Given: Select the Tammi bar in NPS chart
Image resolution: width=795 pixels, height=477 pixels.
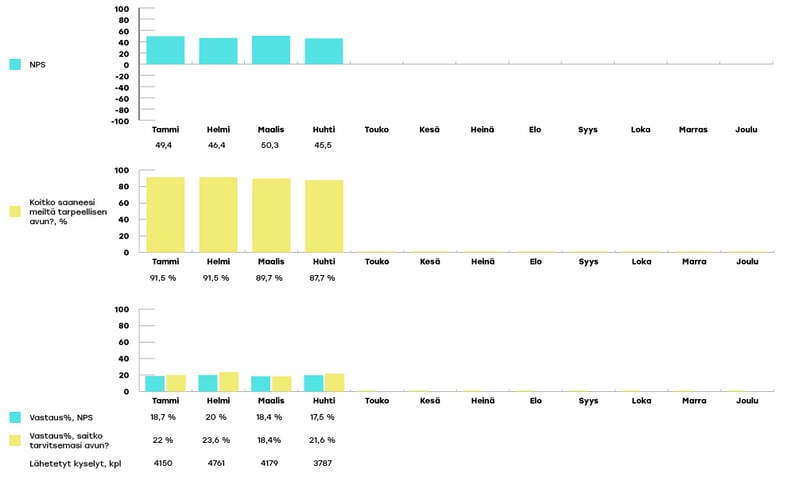Looking at the screenshot, I should (x=165, y=50).
